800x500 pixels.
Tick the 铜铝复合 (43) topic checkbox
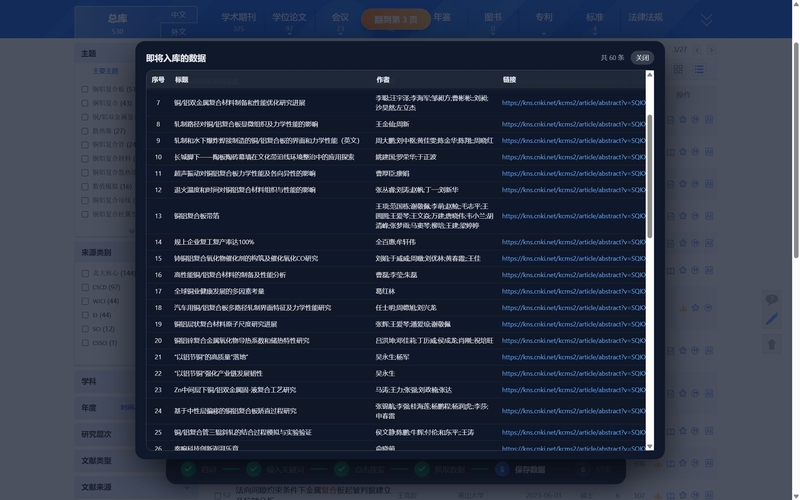coord(85,103)
